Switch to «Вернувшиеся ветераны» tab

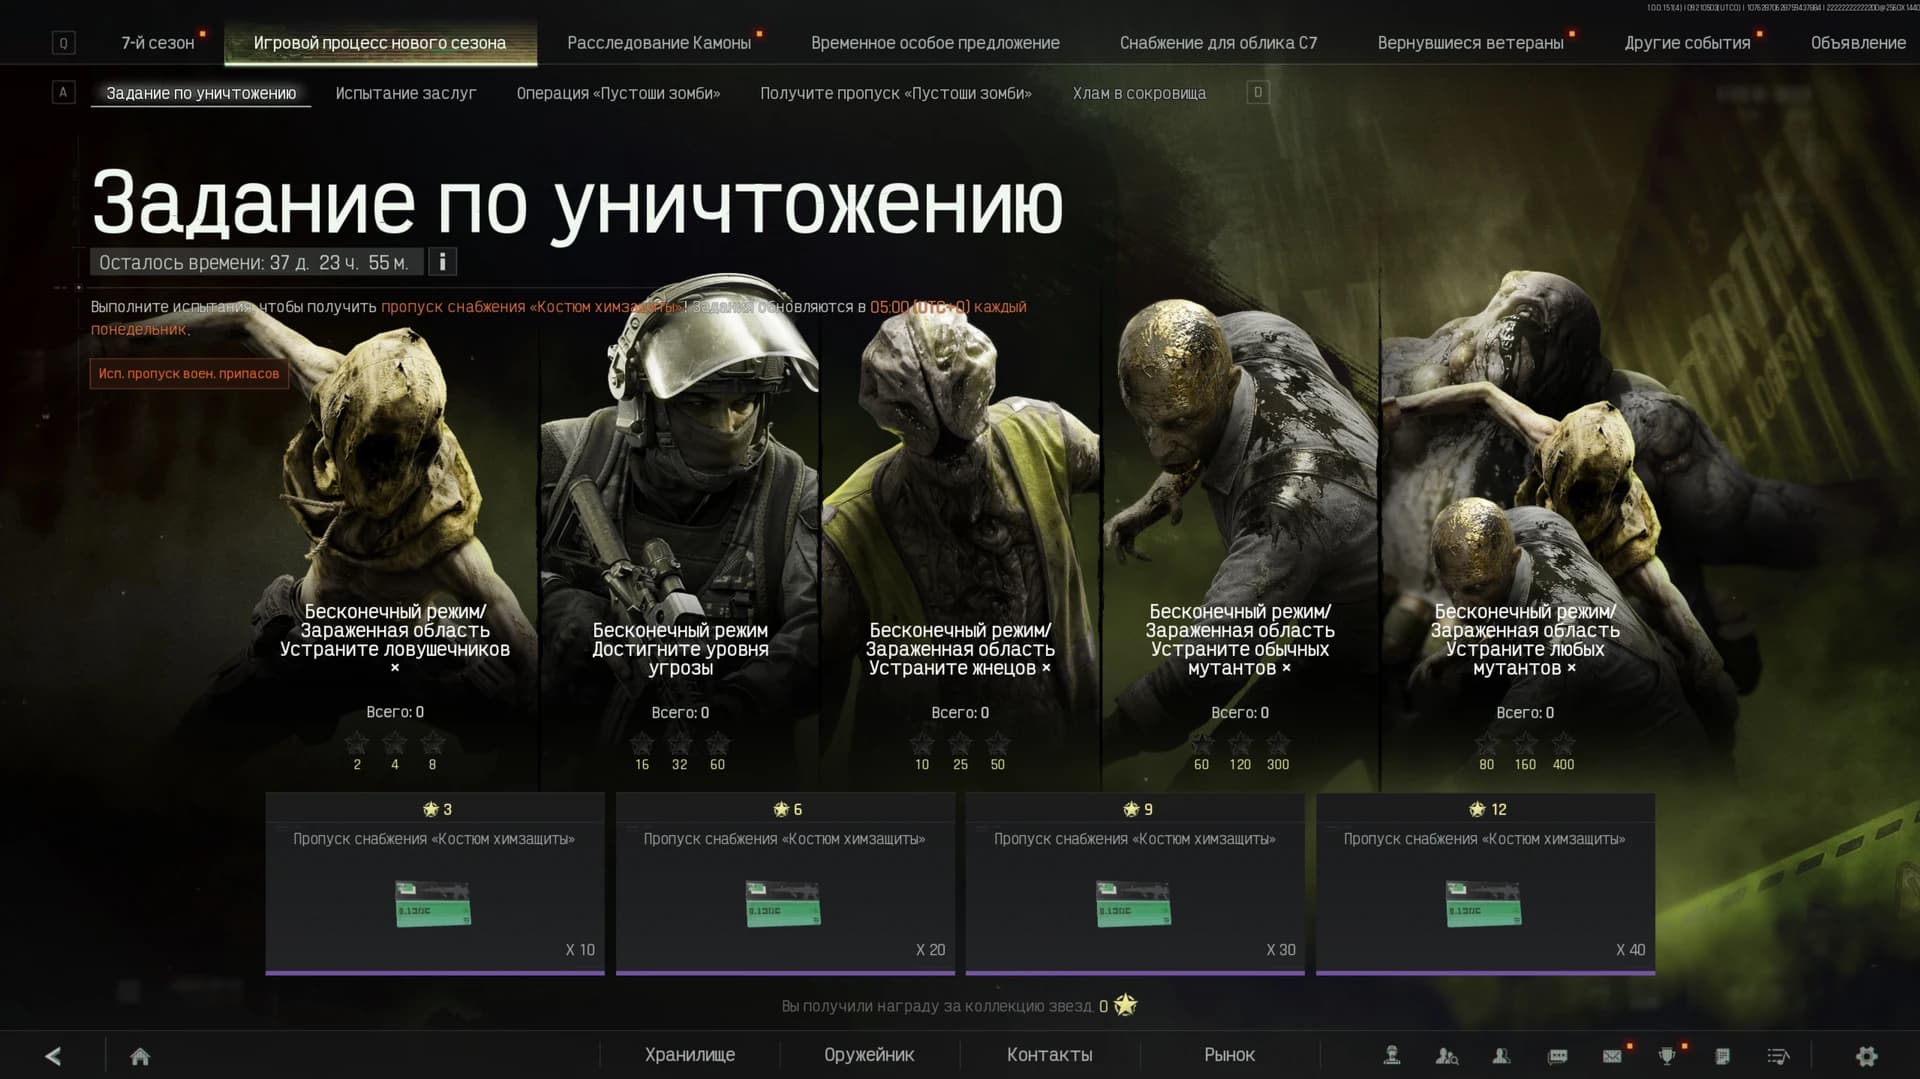coord(1470,43)
